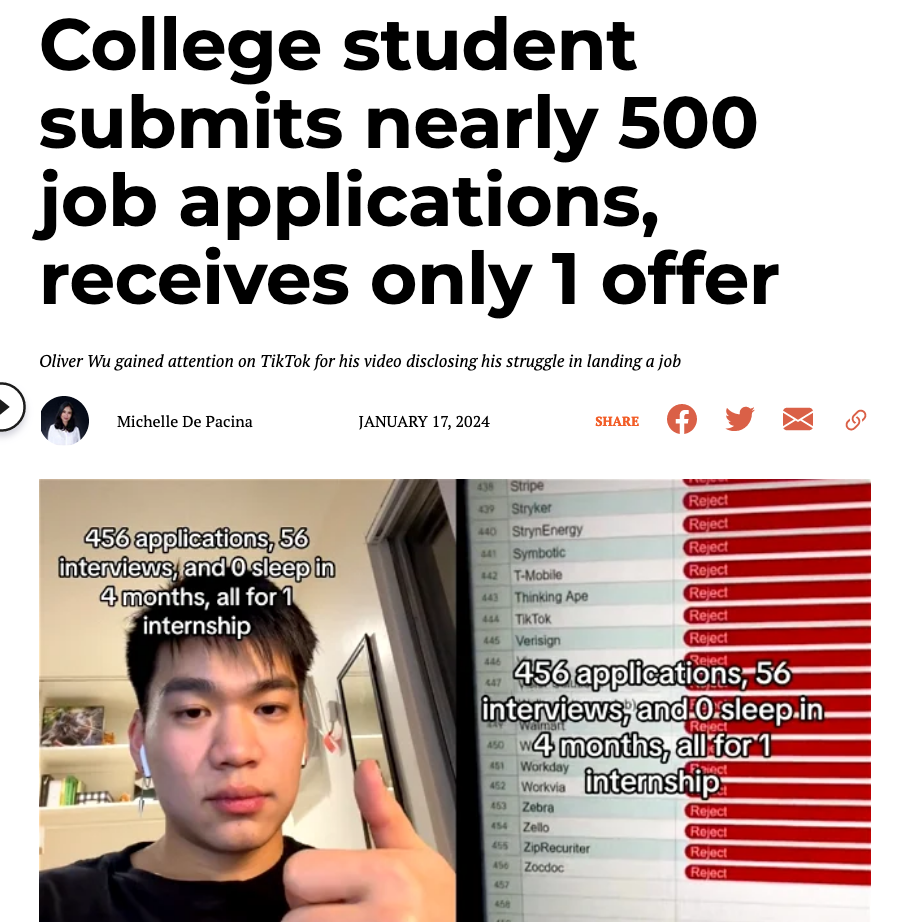Screen dimensions: 905x922
Task: Click the circular play button at left edge
Action: point(7,407)
